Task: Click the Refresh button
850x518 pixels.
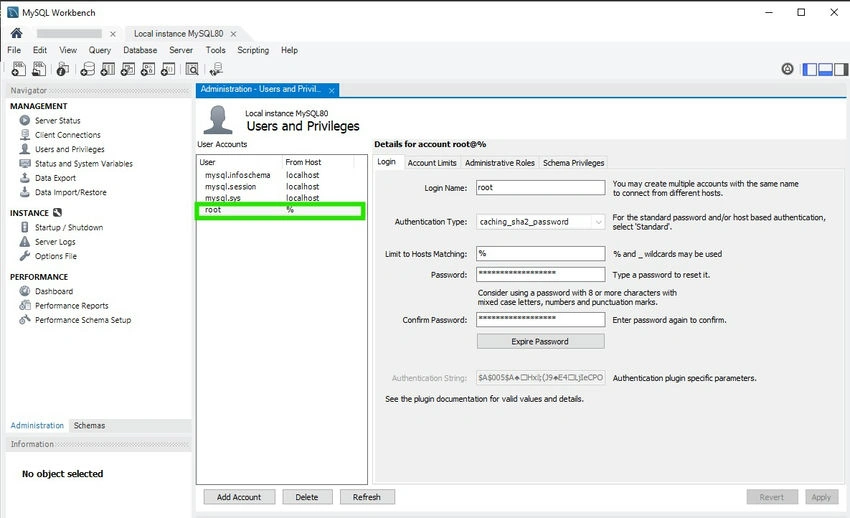Action: 367,497
